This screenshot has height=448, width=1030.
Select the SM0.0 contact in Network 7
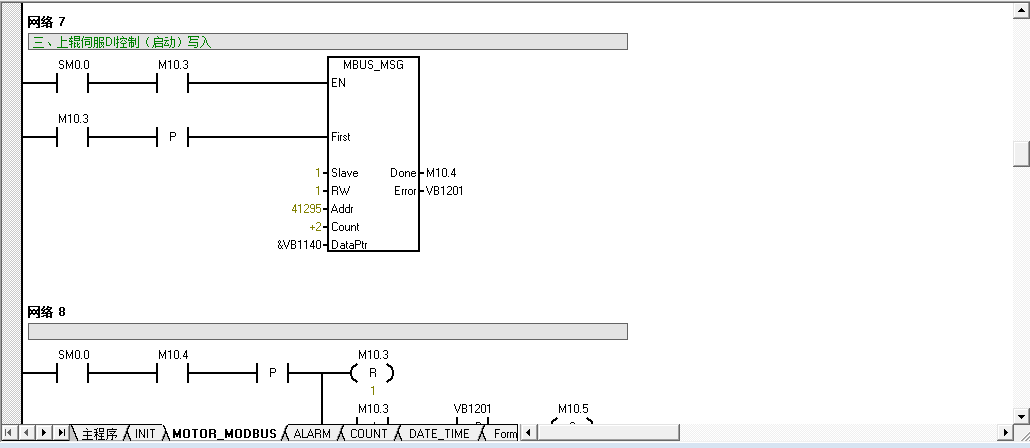[72, 83]
